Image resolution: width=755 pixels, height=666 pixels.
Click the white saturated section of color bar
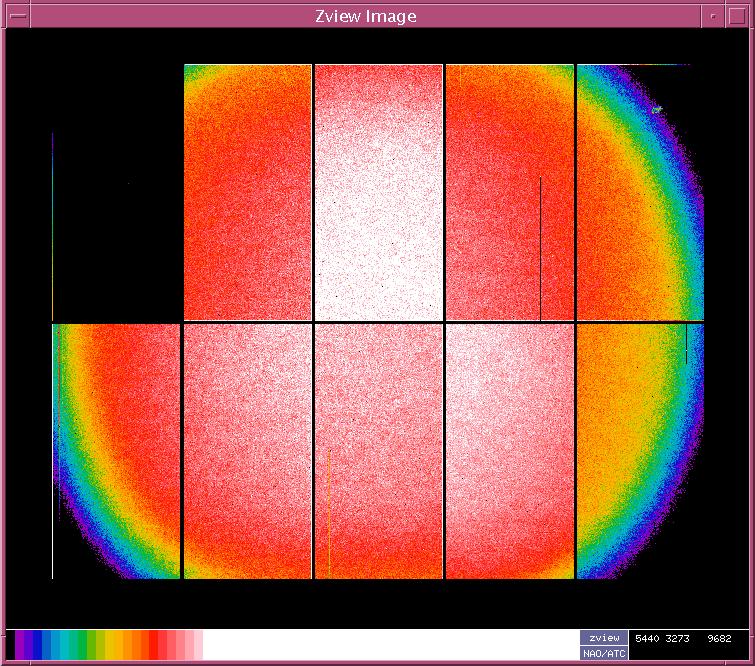coord(390,645)
